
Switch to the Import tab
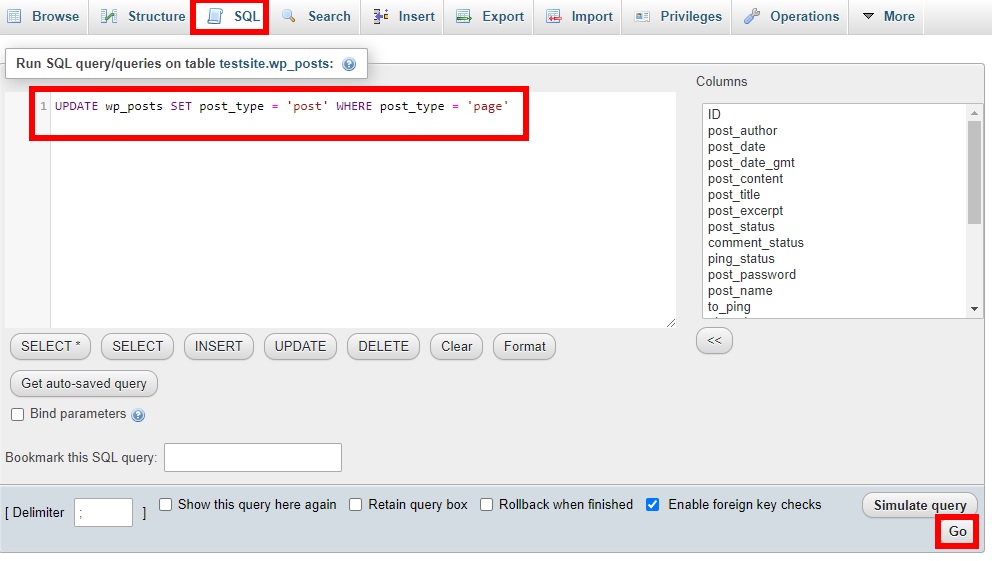578,16
